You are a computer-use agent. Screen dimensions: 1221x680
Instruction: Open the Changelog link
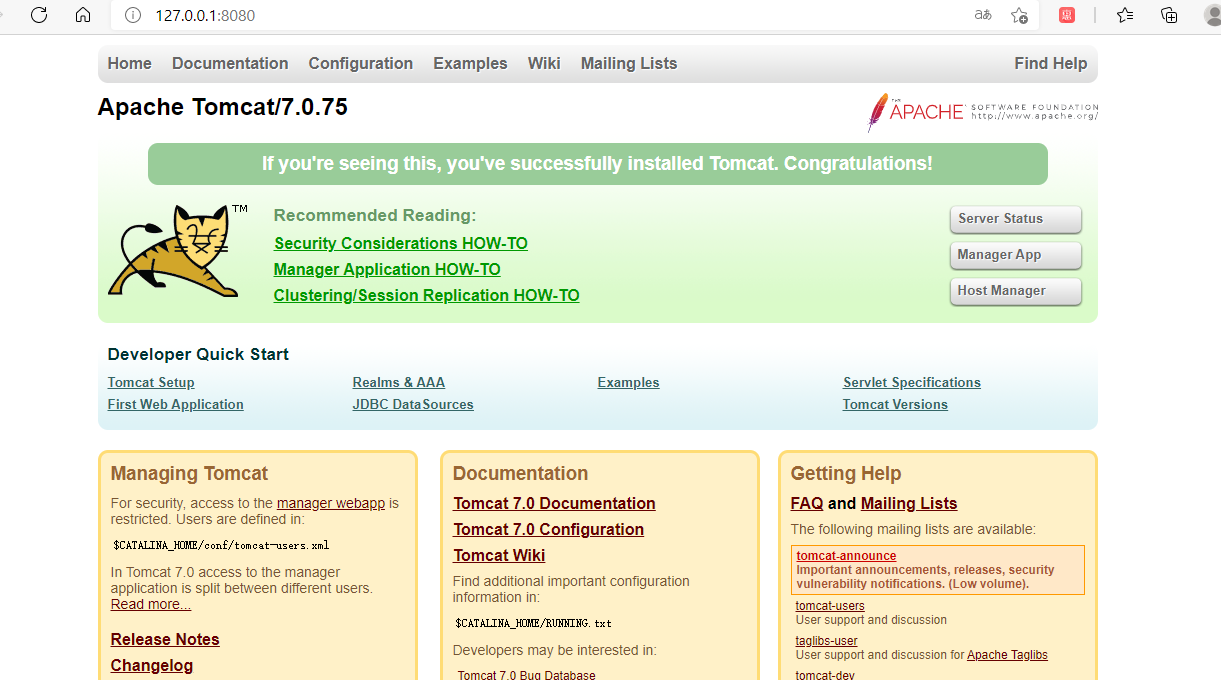pyautogui.click(x=152, y=665)
